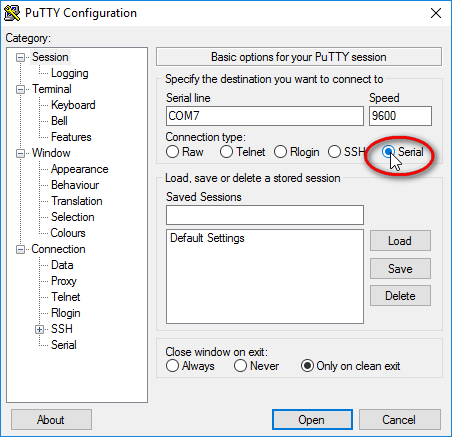The image size is (452, 437).
Task: Collapse the Session tree node
Action: tap(21, 58)
